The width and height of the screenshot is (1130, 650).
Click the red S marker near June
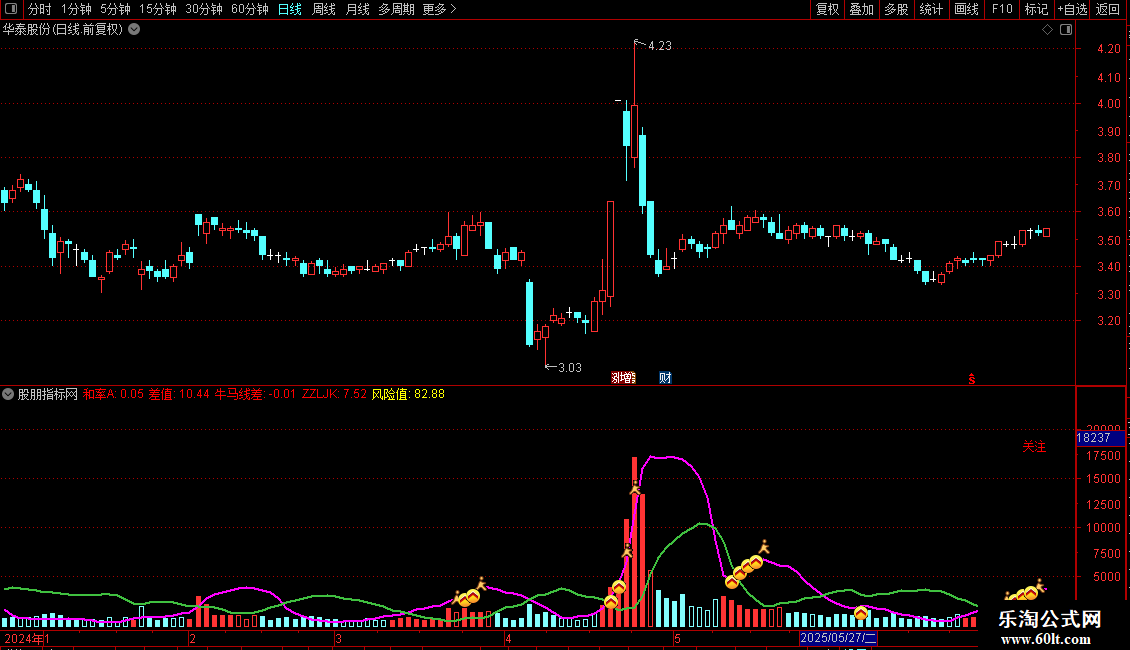pos(971,379)
